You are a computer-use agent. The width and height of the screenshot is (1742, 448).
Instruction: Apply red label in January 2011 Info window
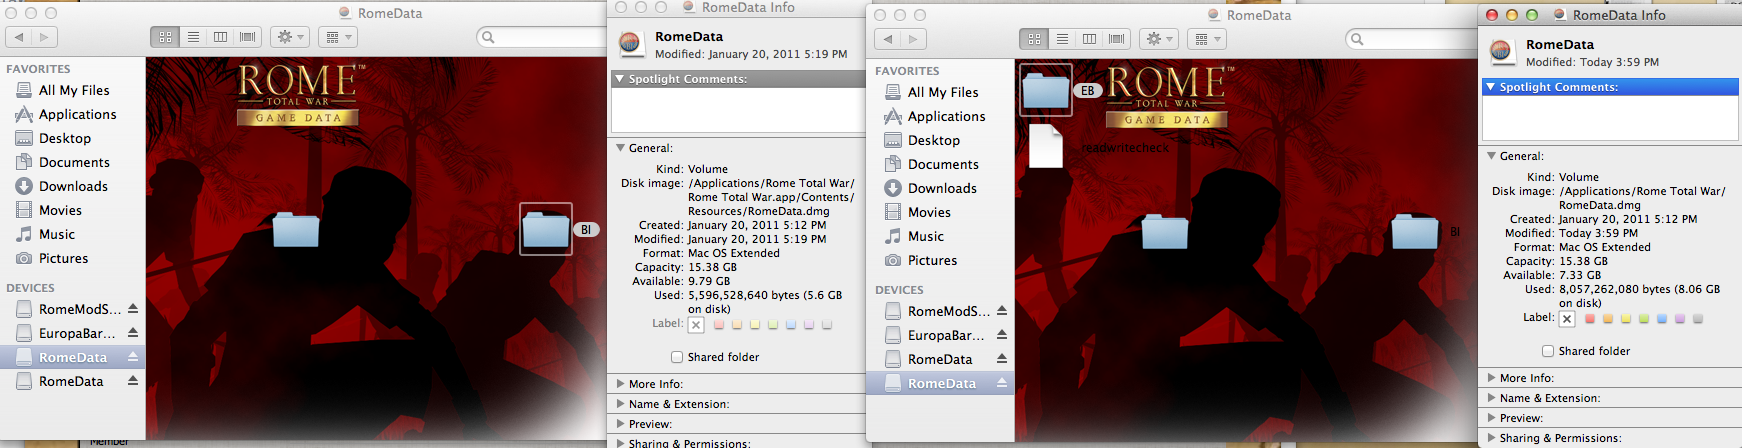tap(718, 324)
